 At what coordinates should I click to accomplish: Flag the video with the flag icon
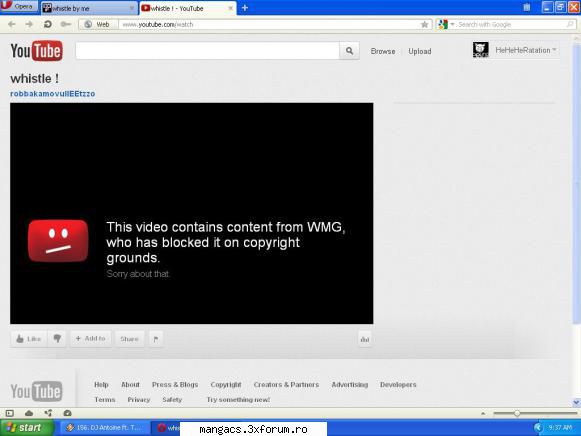coord(156,339)
